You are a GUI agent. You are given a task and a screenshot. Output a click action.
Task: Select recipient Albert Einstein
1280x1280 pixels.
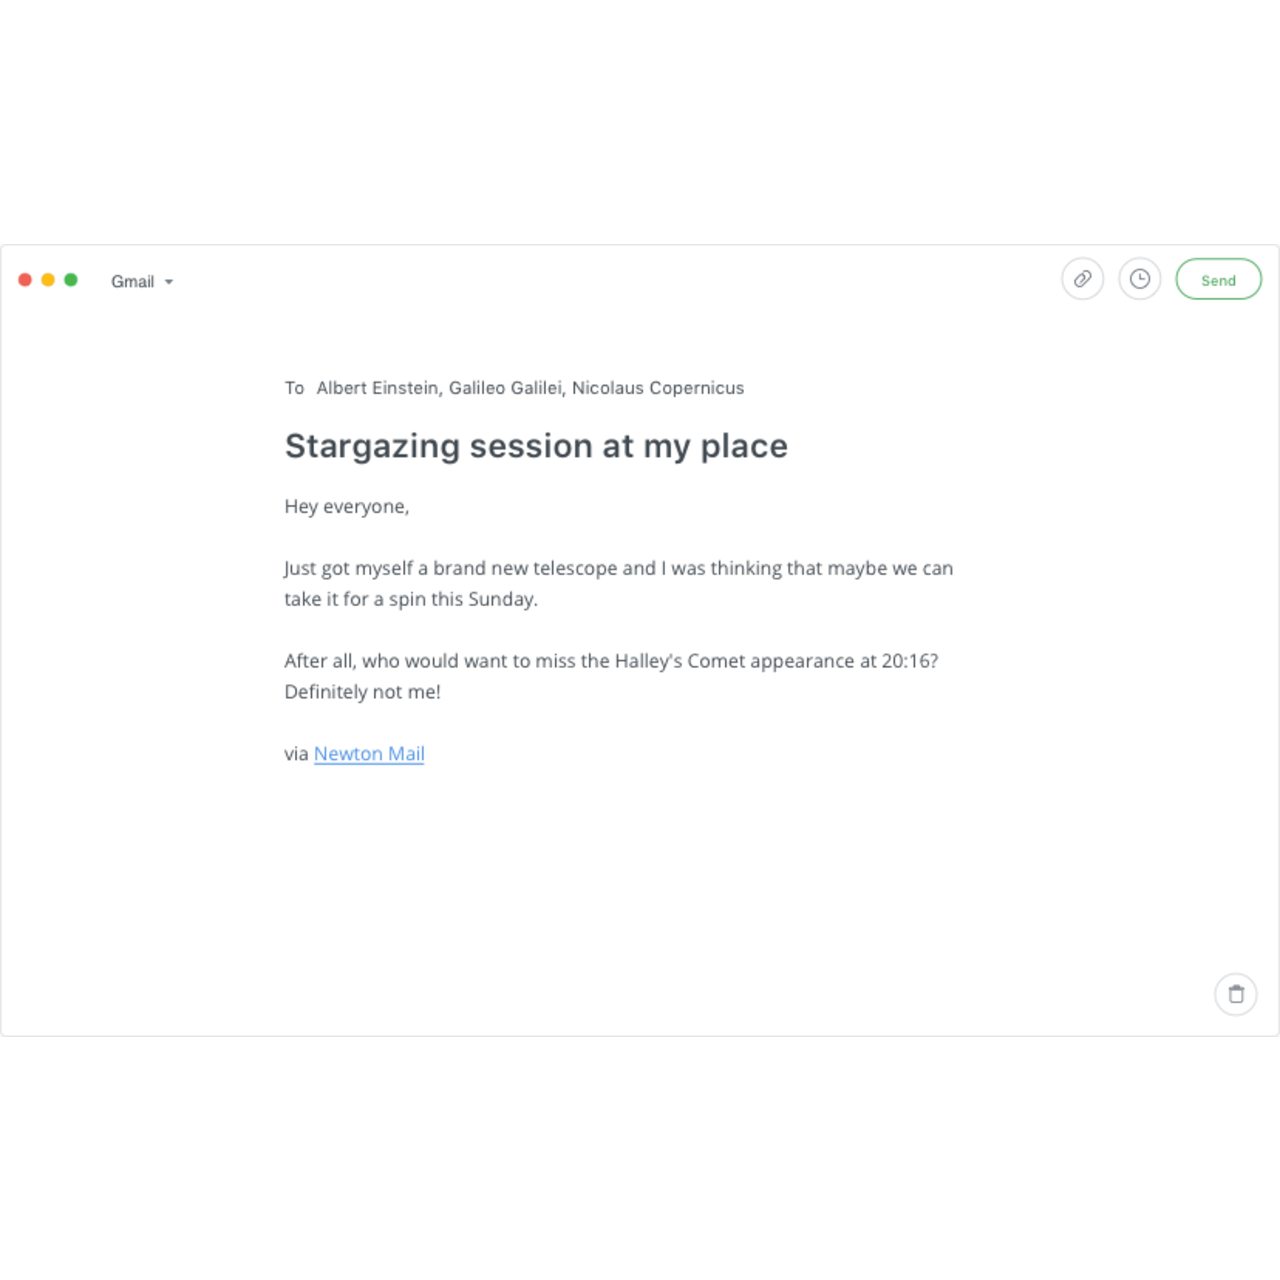[377, 388]
